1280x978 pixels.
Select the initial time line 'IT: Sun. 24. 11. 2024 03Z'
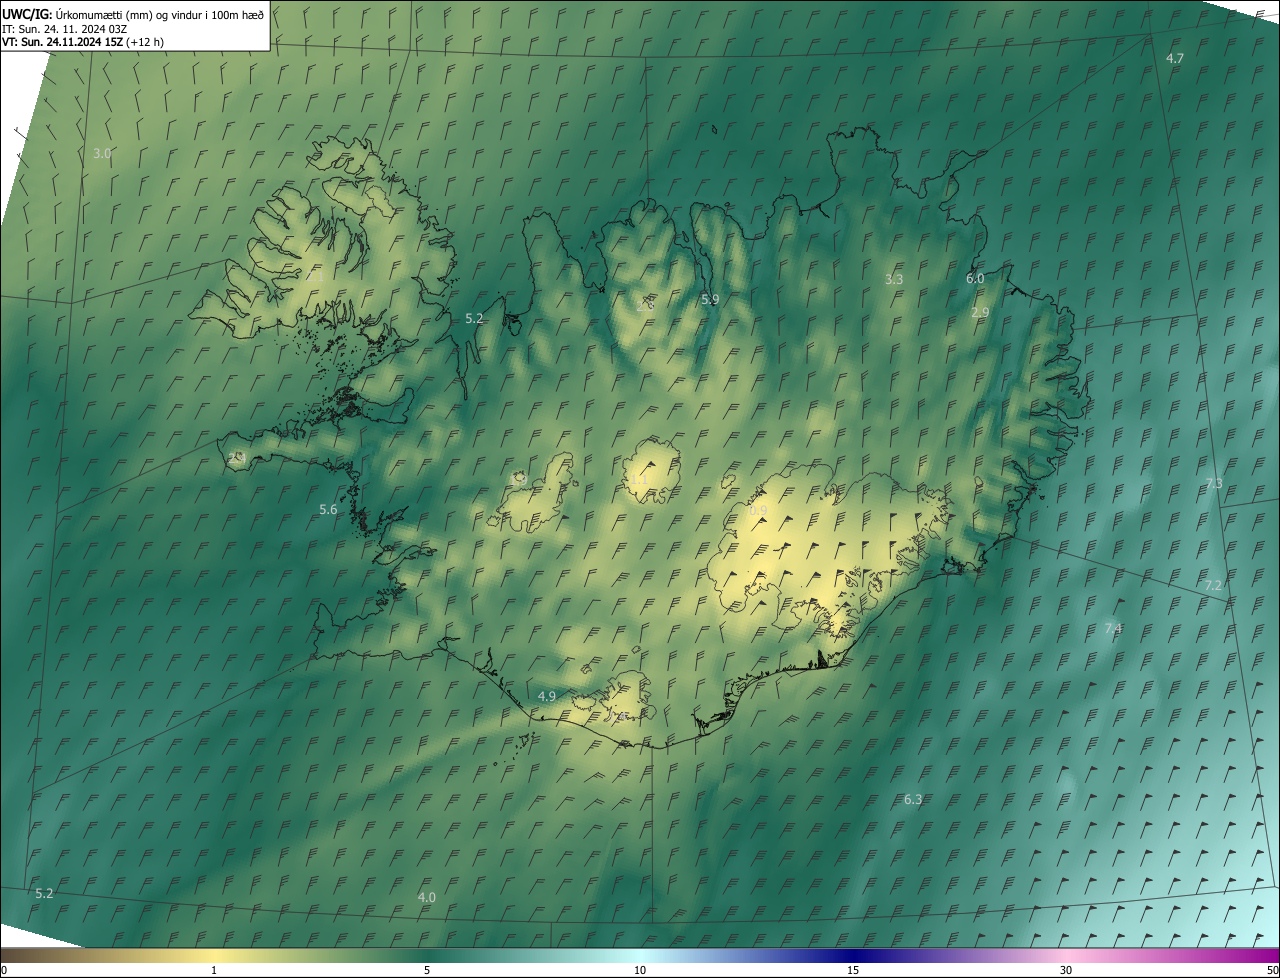click(x=64, y=28)
